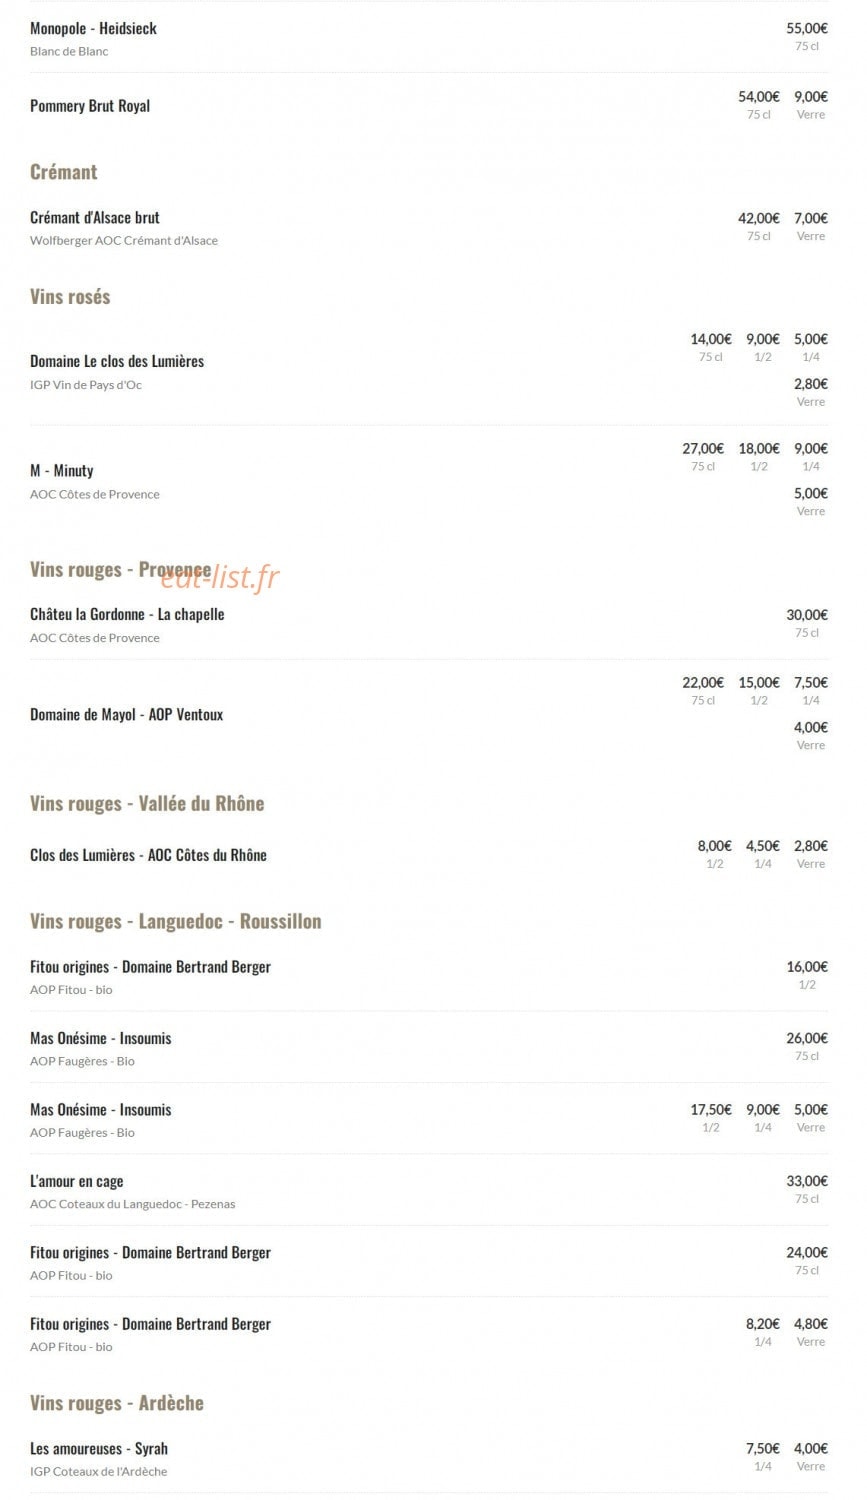Click the Vins rouges - Languedoc - Roussillon heading
The image size is (867, 1500).
click(x=176, y=922)
